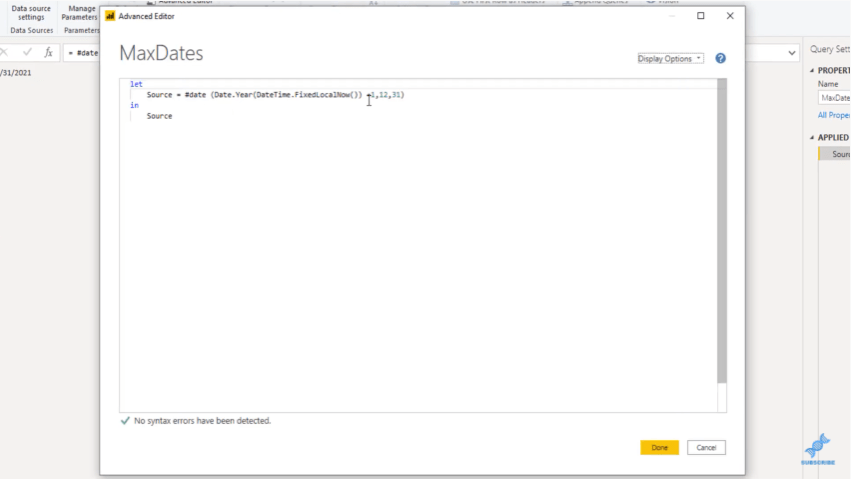This screenshot has height=479, width=851.
Task: Click the fx formula icon in formula bar
Action: 48,52
